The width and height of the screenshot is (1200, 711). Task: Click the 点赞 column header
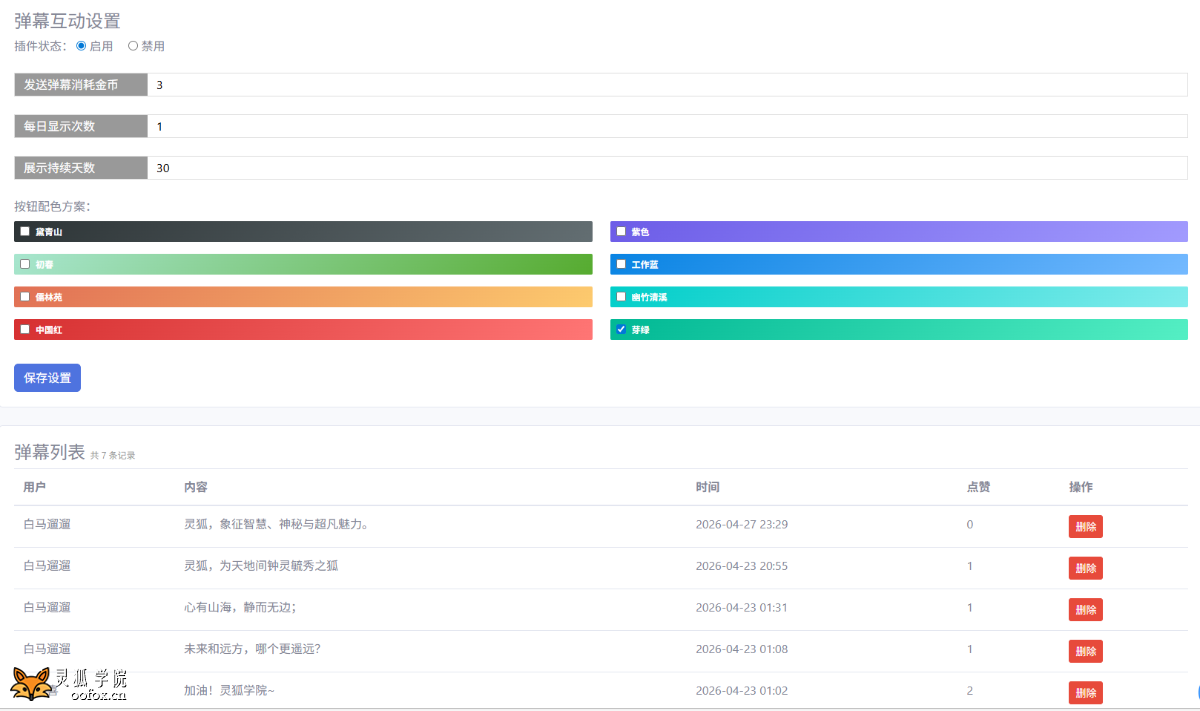click(978, 487)
